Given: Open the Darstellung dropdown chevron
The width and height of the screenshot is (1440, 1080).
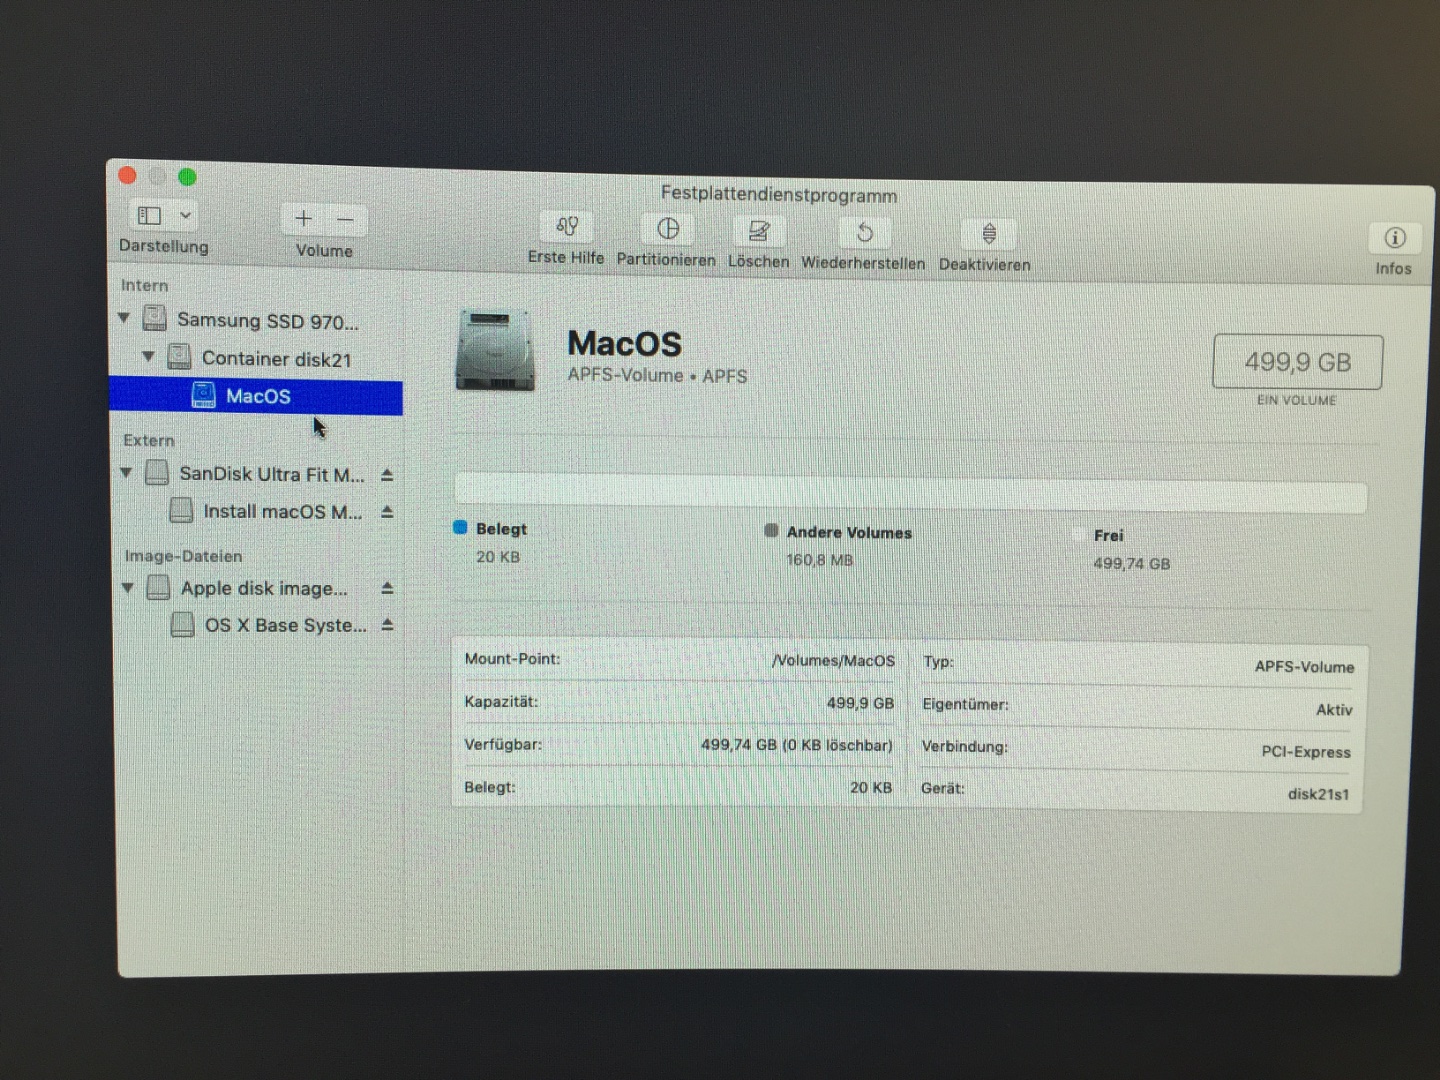Looking at the screenshot, I should pyautogui.click(x=185, y=215).
